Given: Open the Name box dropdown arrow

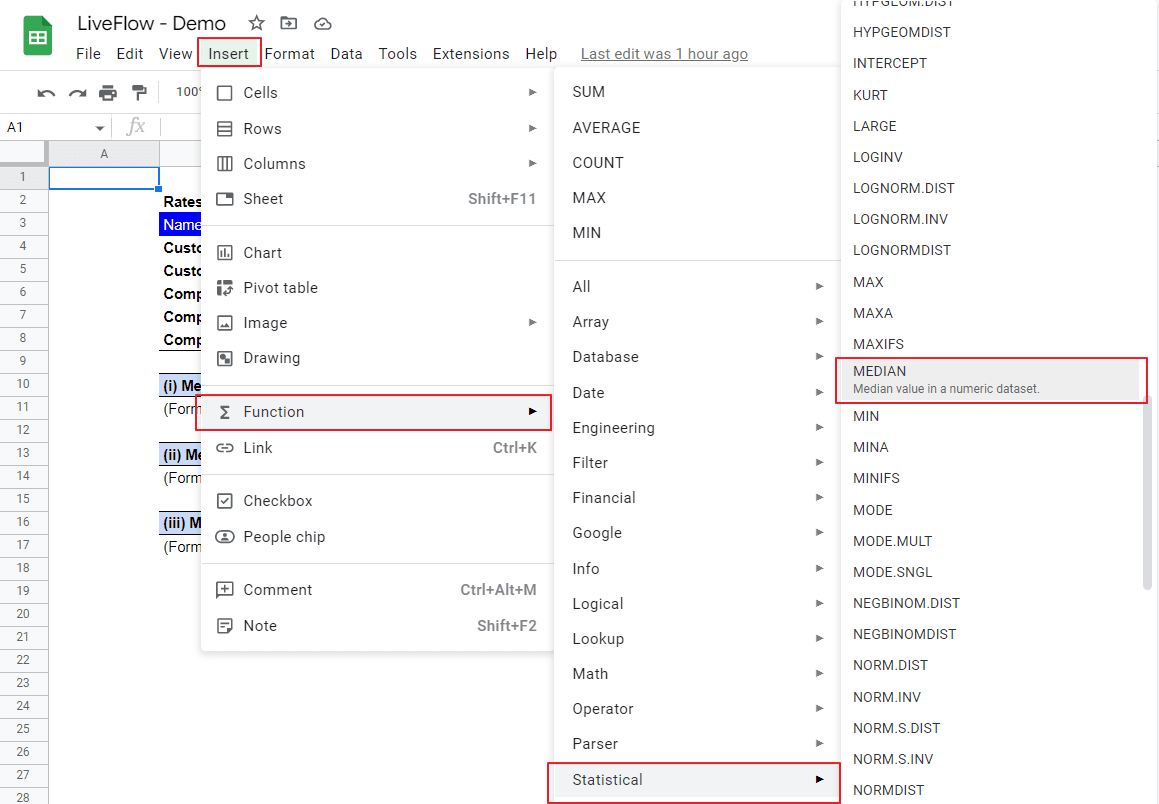Looking at the screenshot, I should pos(100,128).
